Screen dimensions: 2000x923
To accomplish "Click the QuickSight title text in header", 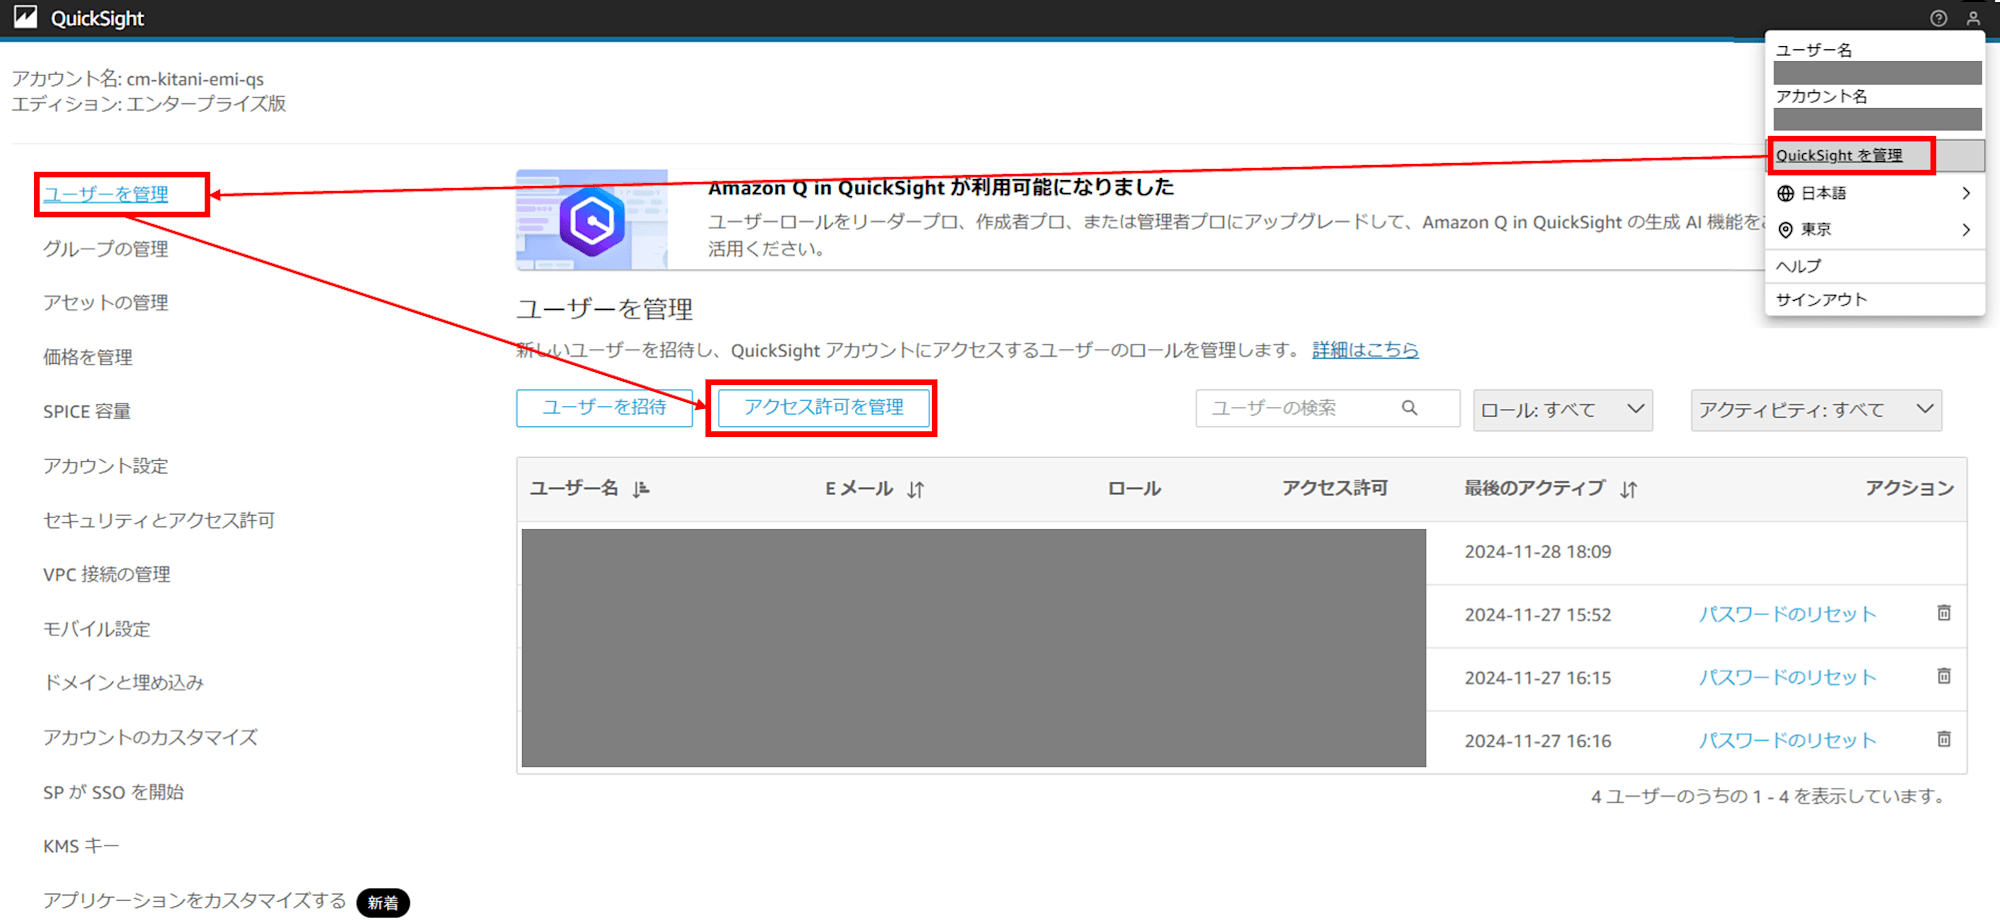I will pyautogui.click(x=98, y=18).
